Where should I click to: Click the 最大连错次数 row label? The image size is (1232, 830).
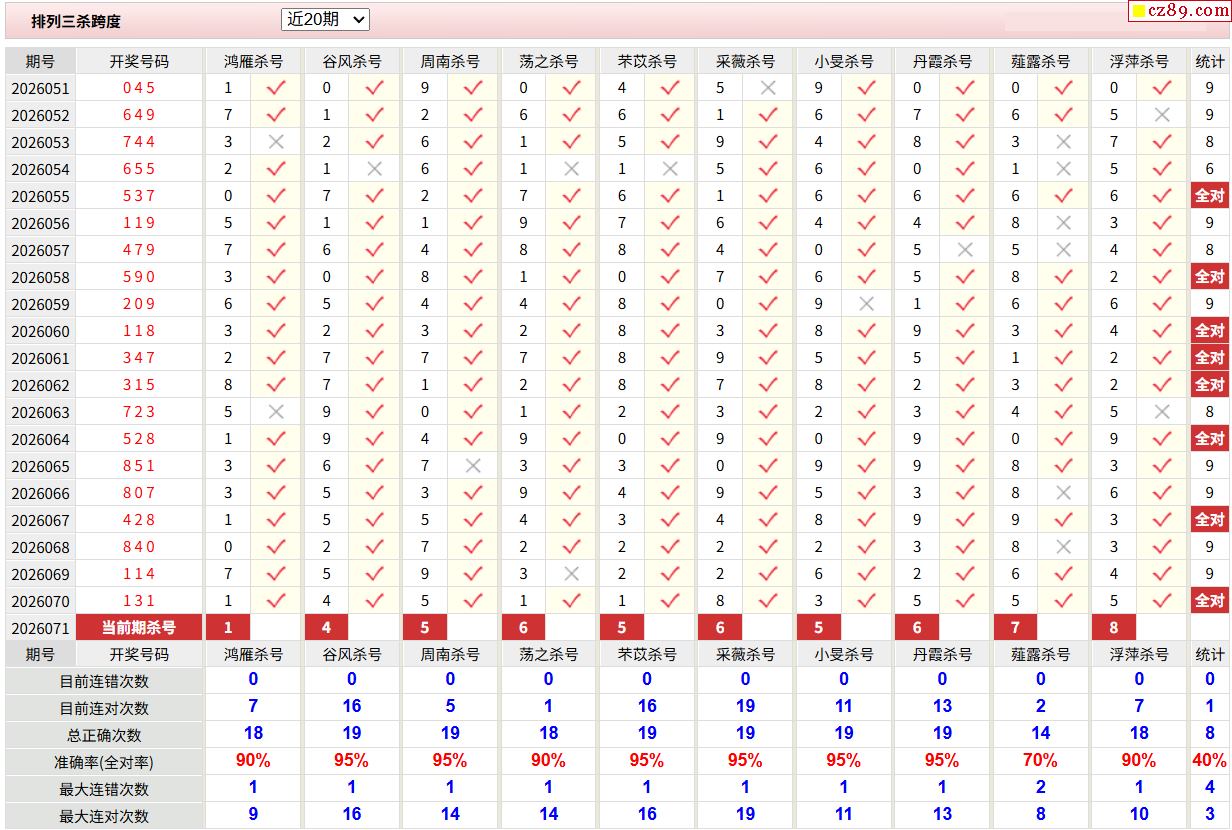pos(104,789)
